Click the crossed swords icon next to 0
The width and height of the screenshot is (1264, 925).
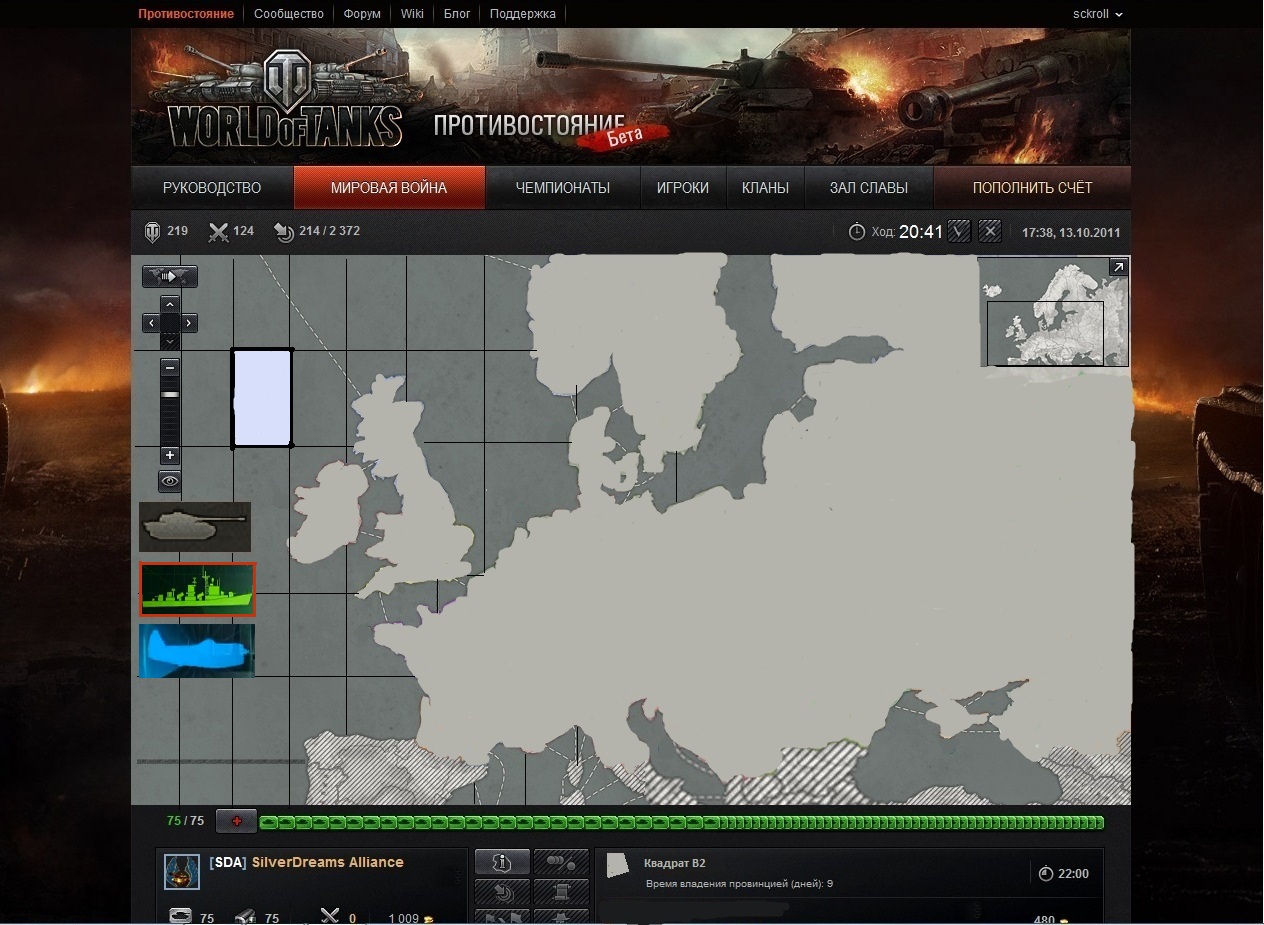pos(330,917)
